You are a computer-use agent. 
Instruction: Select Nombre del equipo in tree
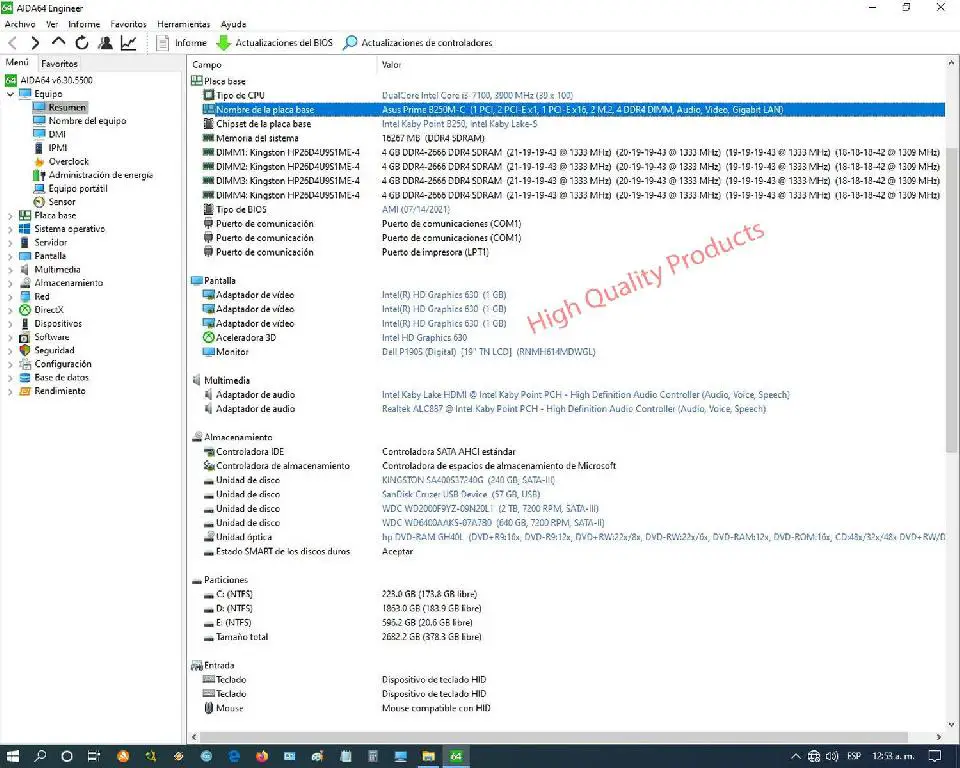click(87, 121)
